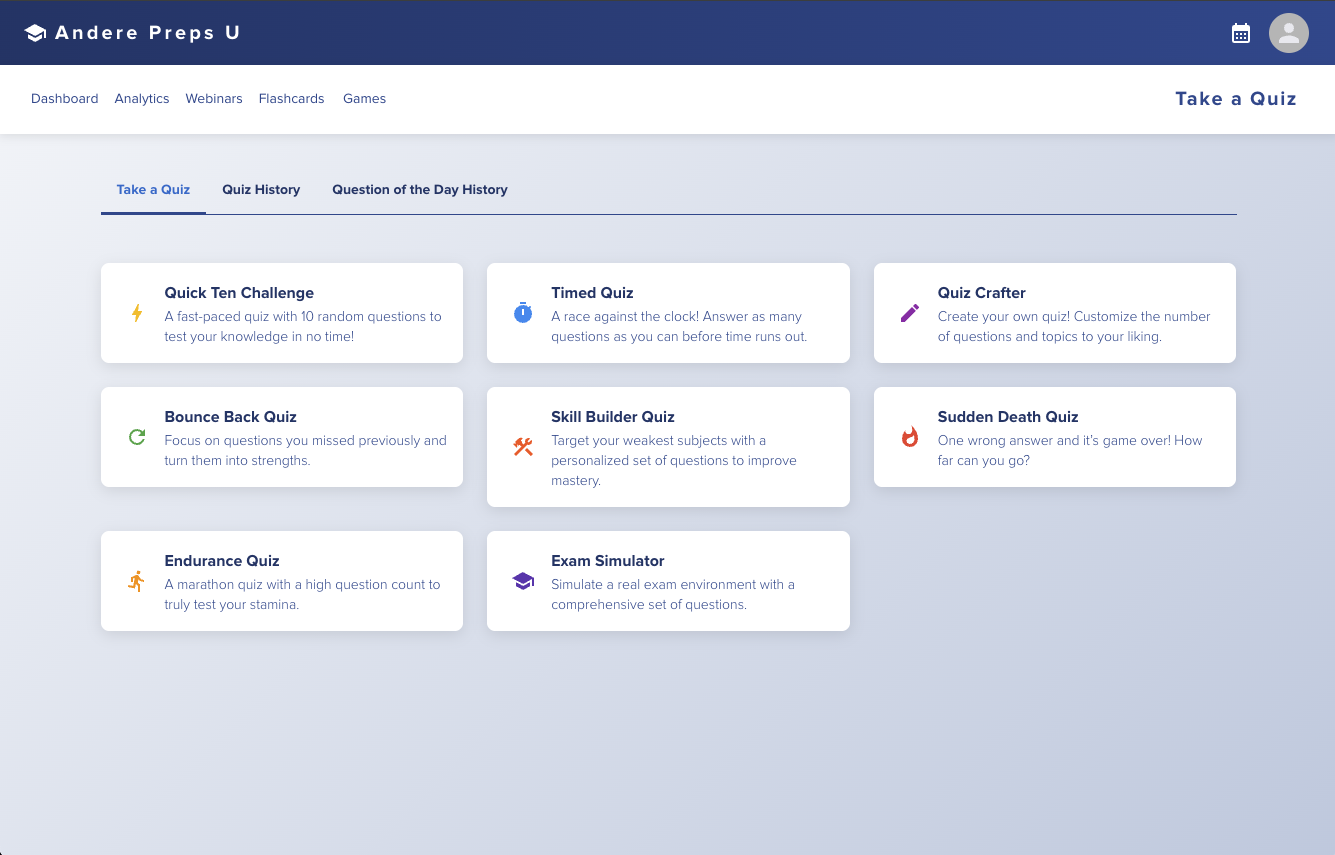Click the tools icon for Skill Builder

(x=523, y=447)
